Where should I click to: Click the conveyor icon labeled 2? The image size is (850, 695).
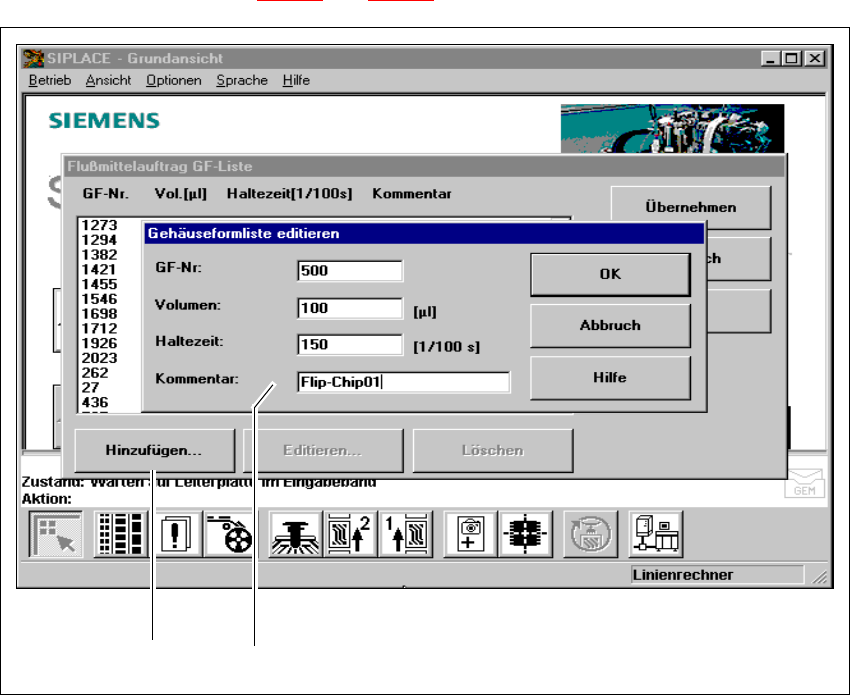[x=350, y=533]
